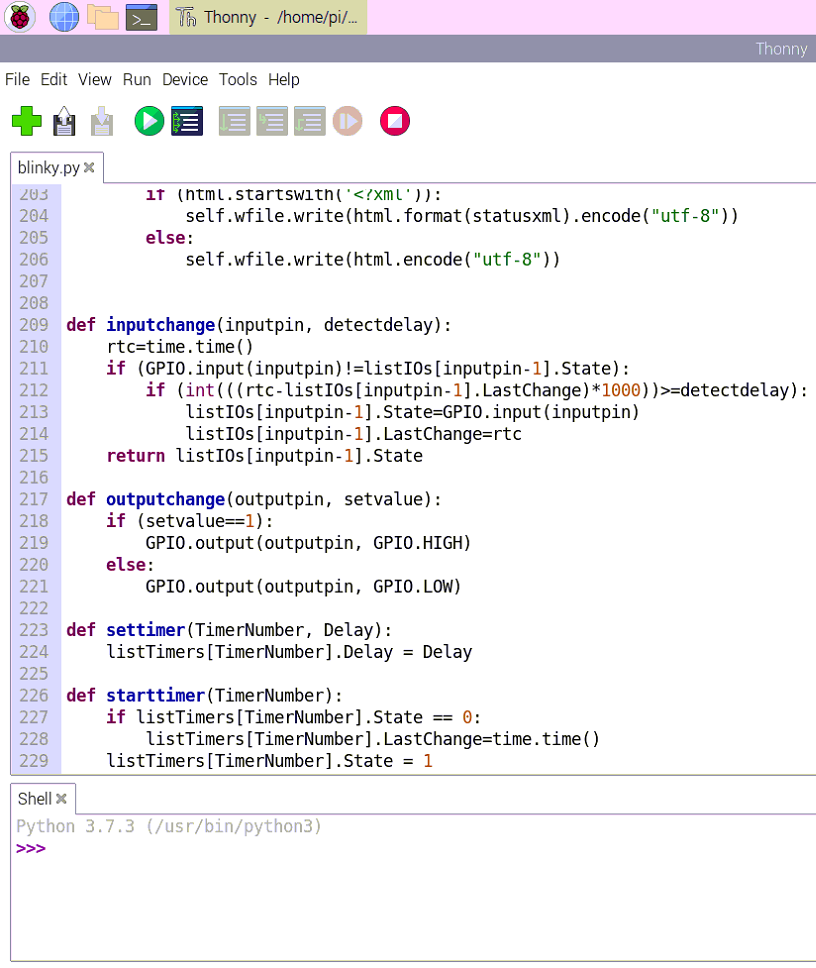Click the Resume execution icon
The width and height of the screenshot is (816, 968).
pos(347,121)
